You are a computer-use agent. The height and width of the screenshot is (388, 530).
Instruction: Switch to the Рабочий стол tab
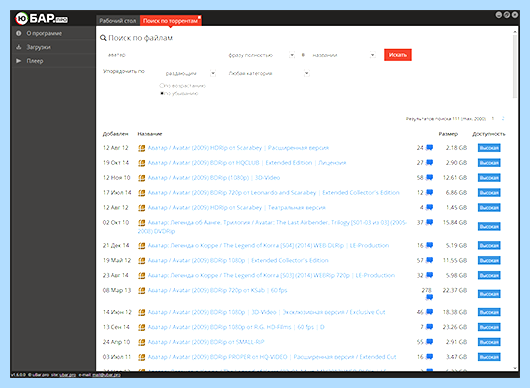118,21
